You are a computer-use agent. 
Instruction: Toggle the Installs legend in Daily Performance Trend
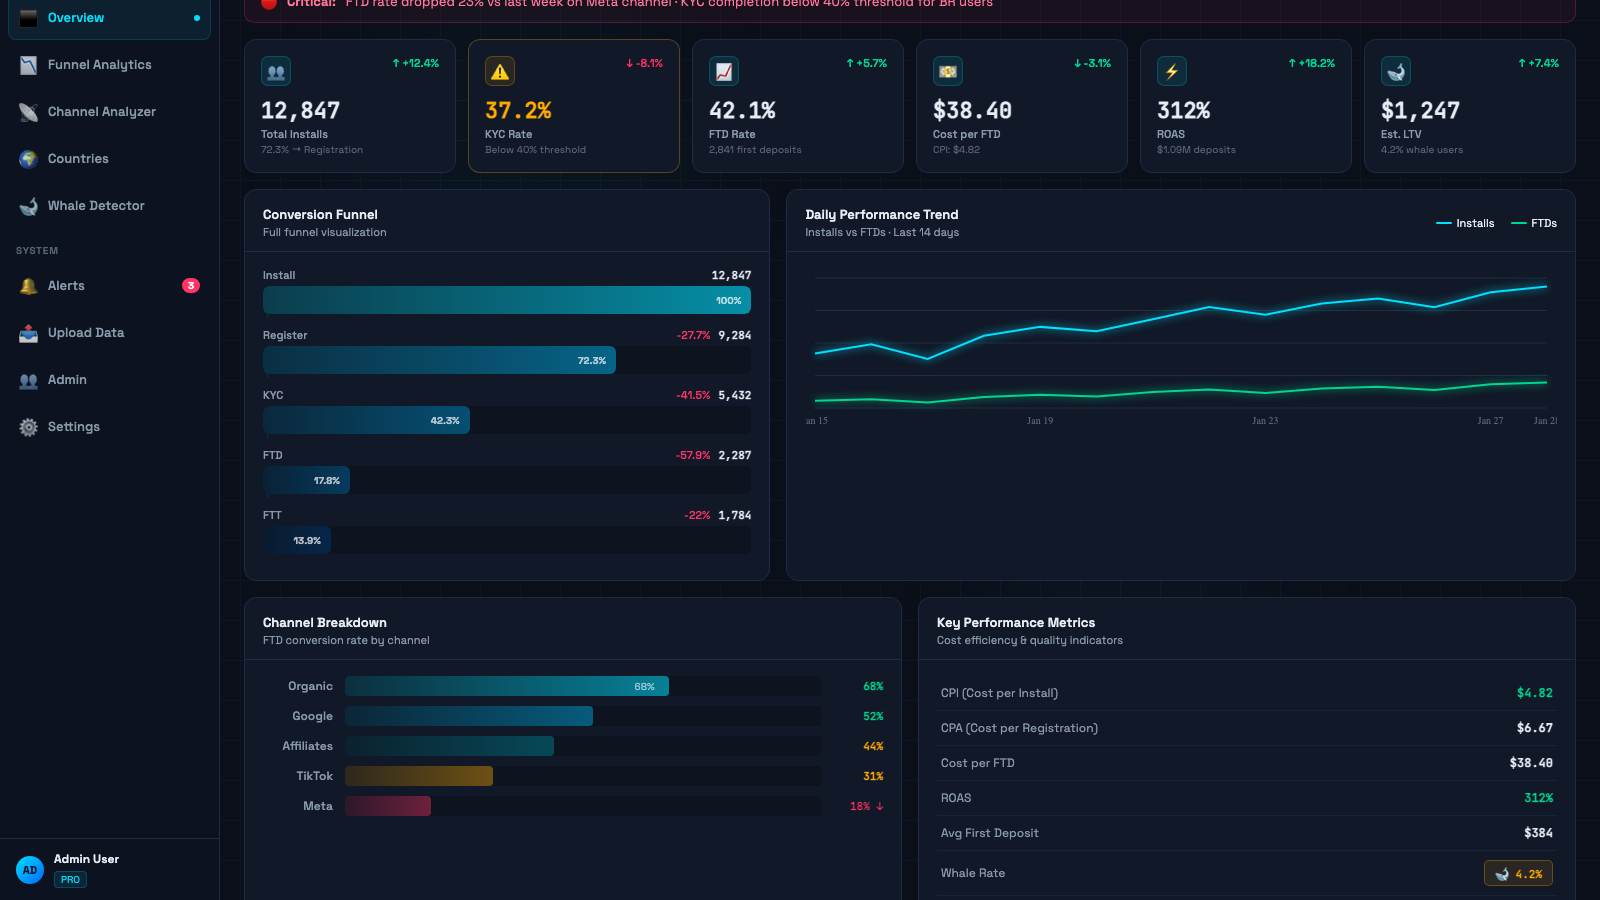(x=1465, y=223)
